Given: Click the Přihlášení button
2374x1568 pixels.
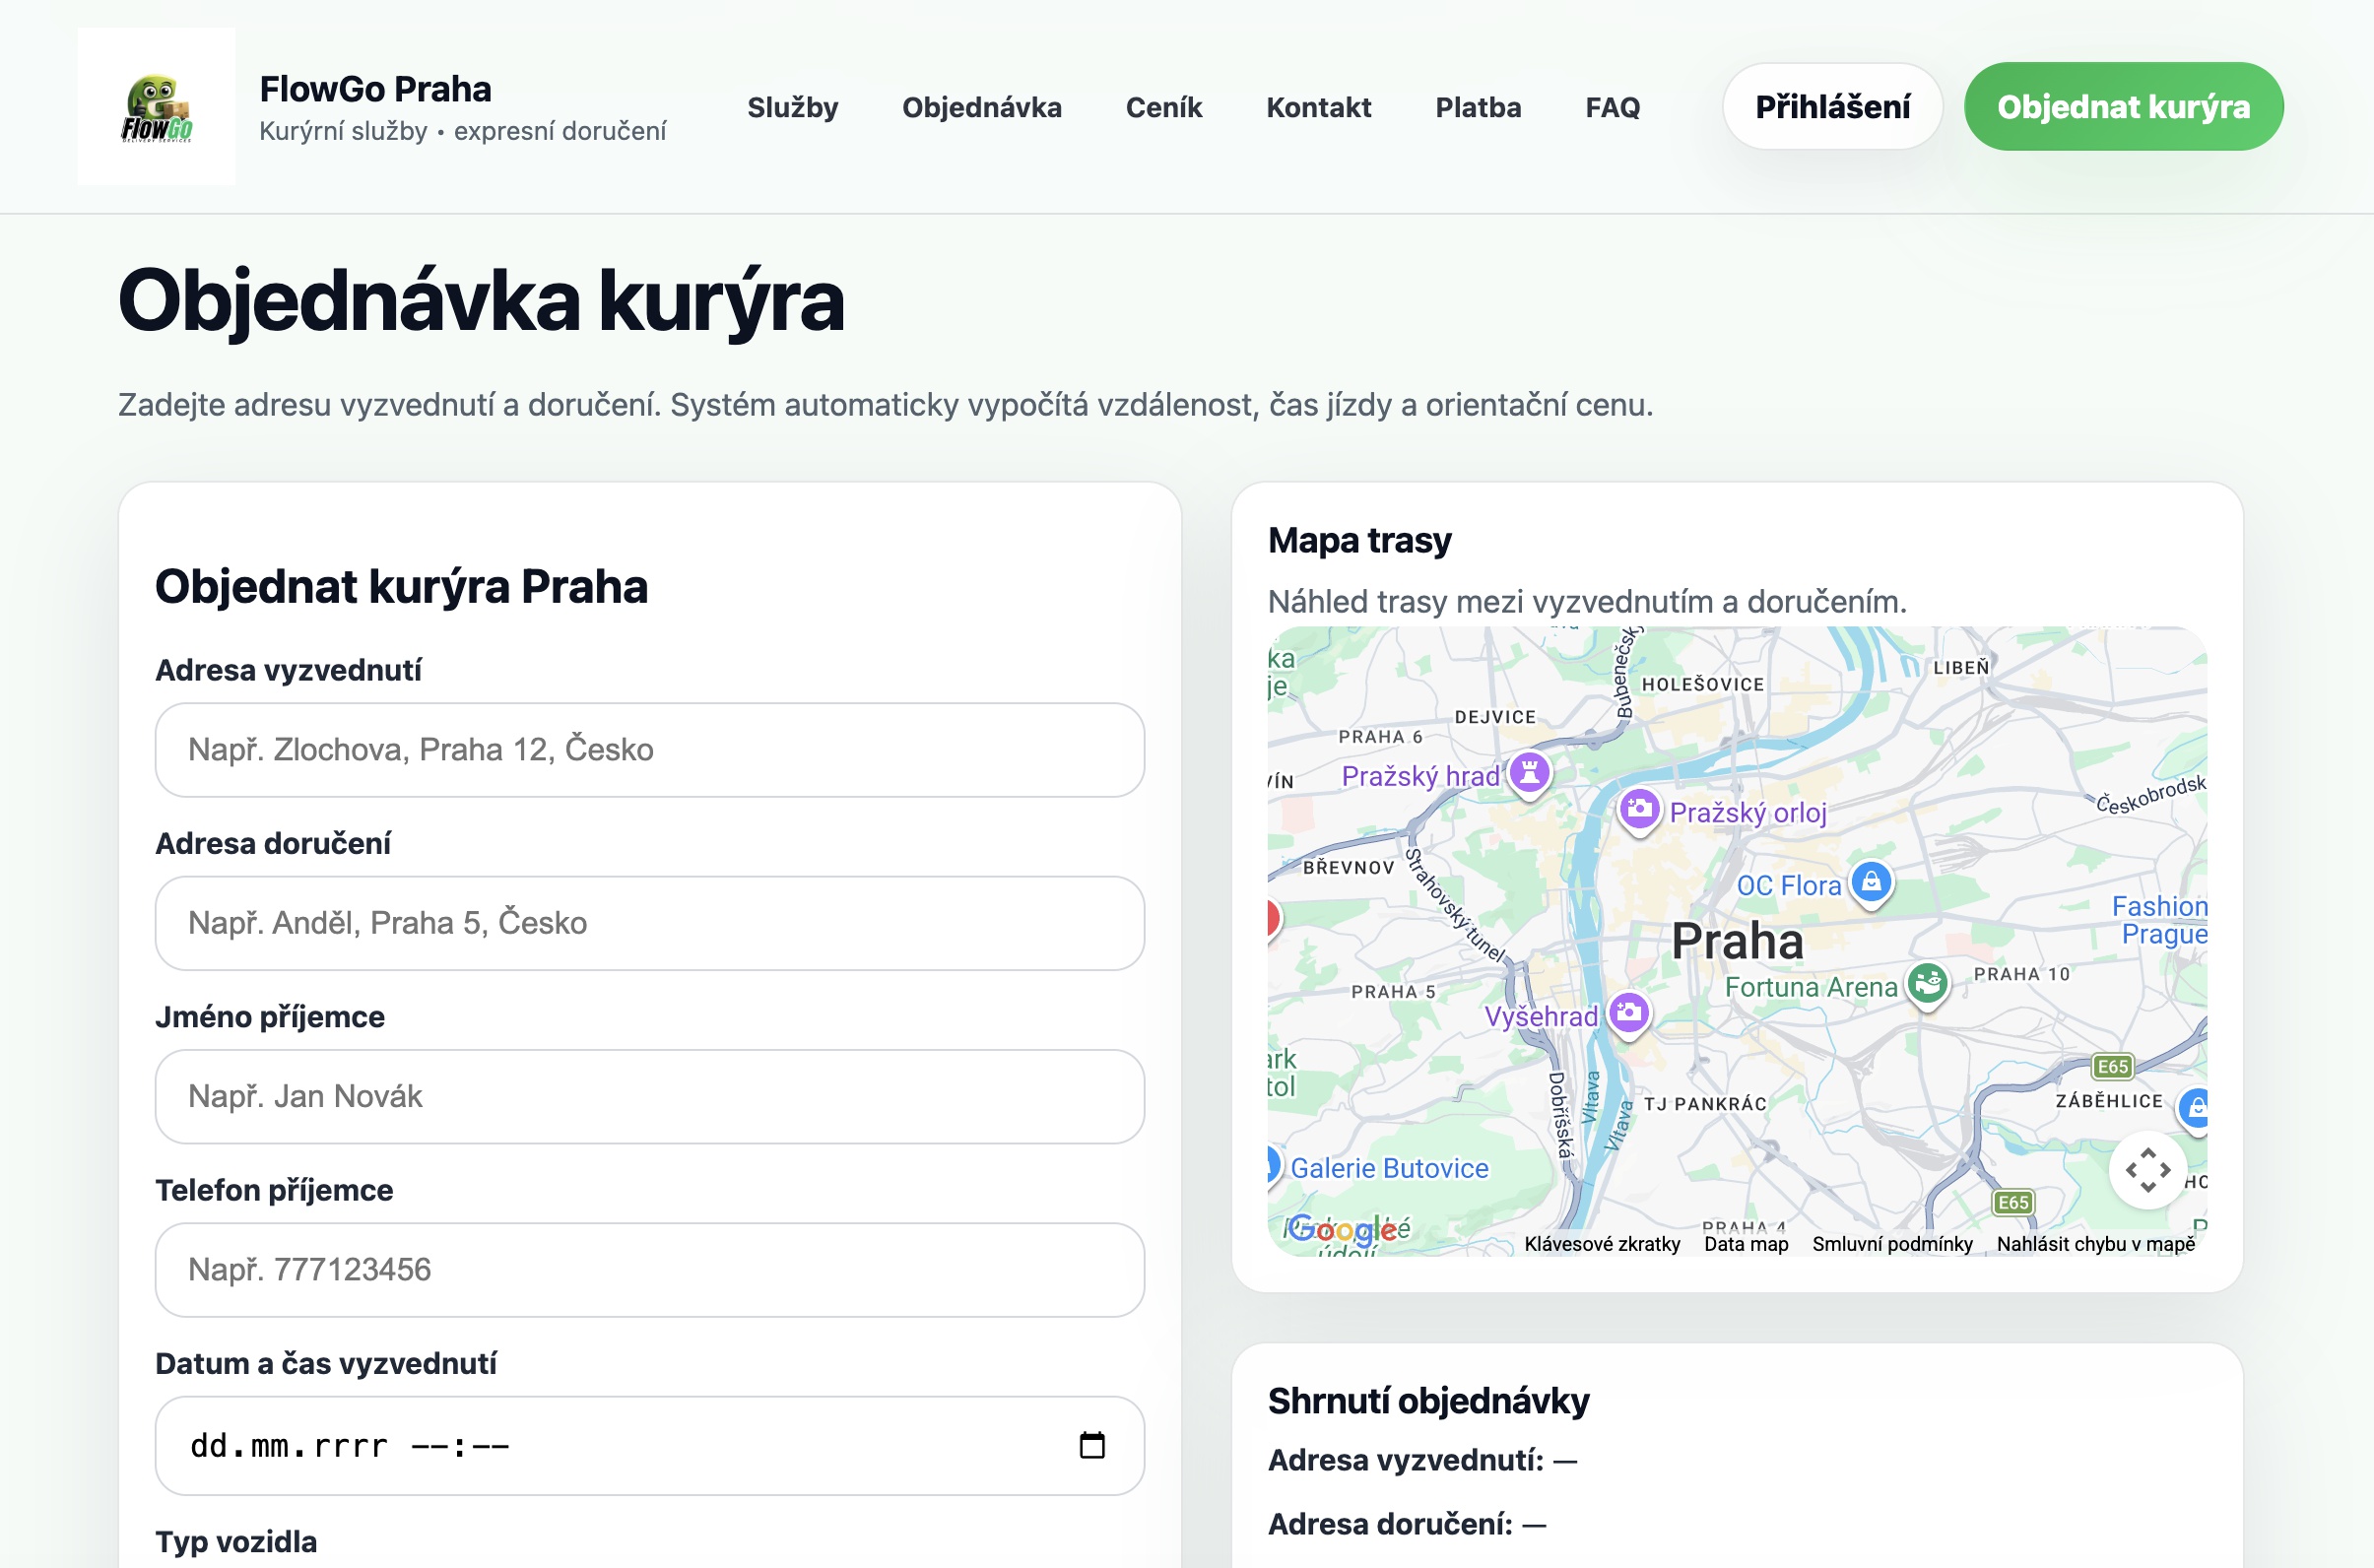Looking at the screenshot, I should 1833,107.
